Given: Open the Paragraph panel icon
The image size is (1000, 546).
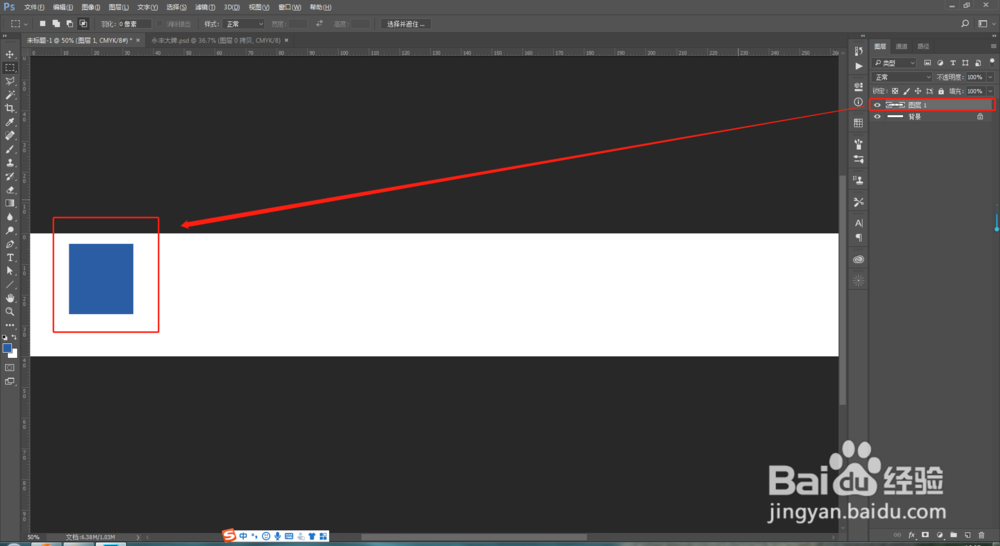Looking at the screenshot, I should (858, 237).
